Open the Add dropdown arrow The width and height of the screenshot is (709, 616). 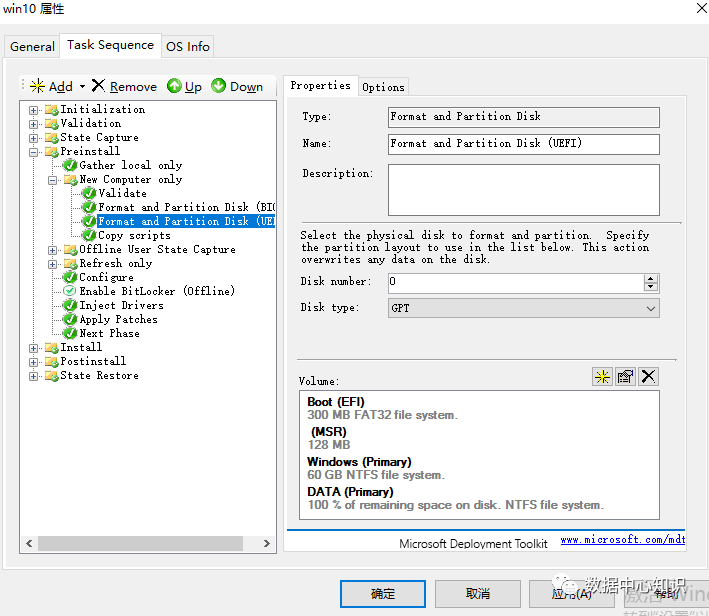coord(82,86)
